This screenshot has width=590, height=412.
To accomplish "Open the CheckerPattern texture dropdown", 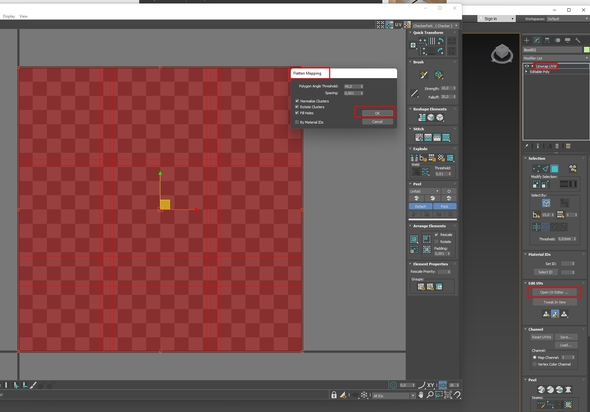I will pyautogui.click(x=435, y=26).
